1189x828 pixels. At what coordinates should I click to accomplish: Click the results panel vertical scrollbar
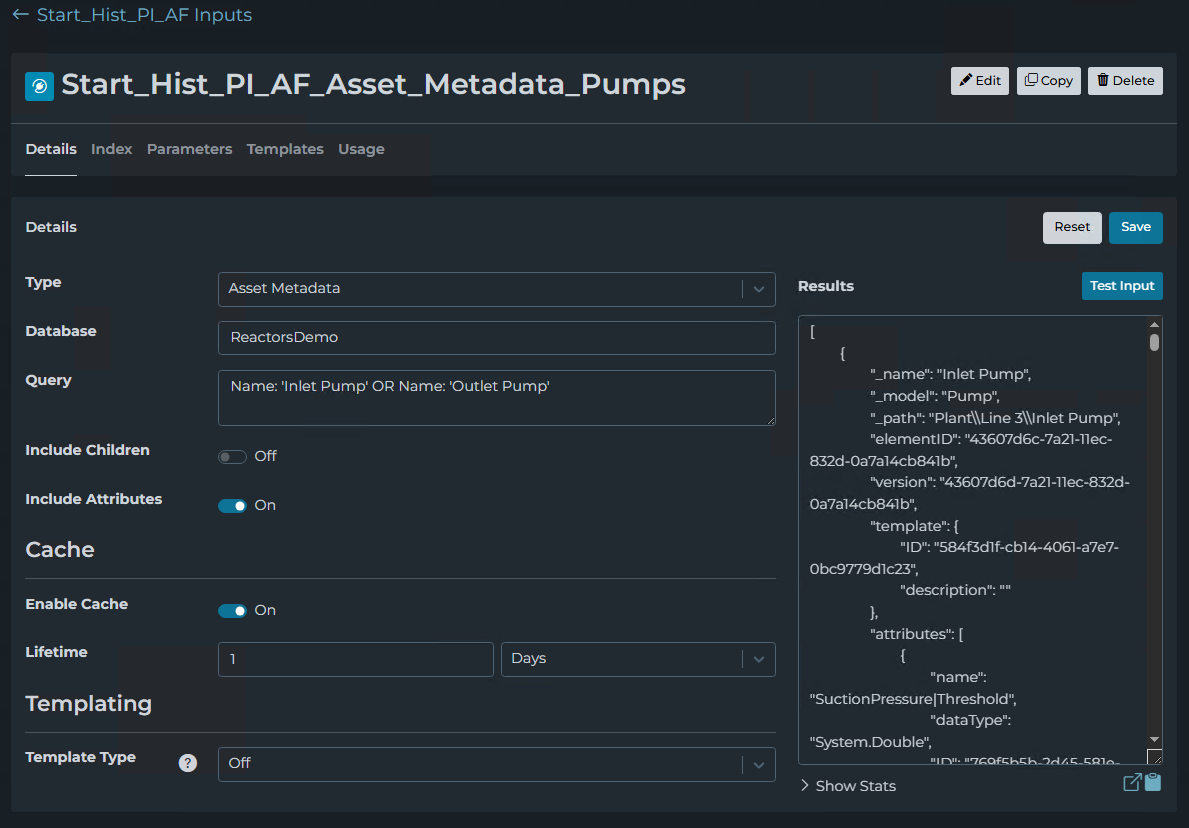(1154, 500)
